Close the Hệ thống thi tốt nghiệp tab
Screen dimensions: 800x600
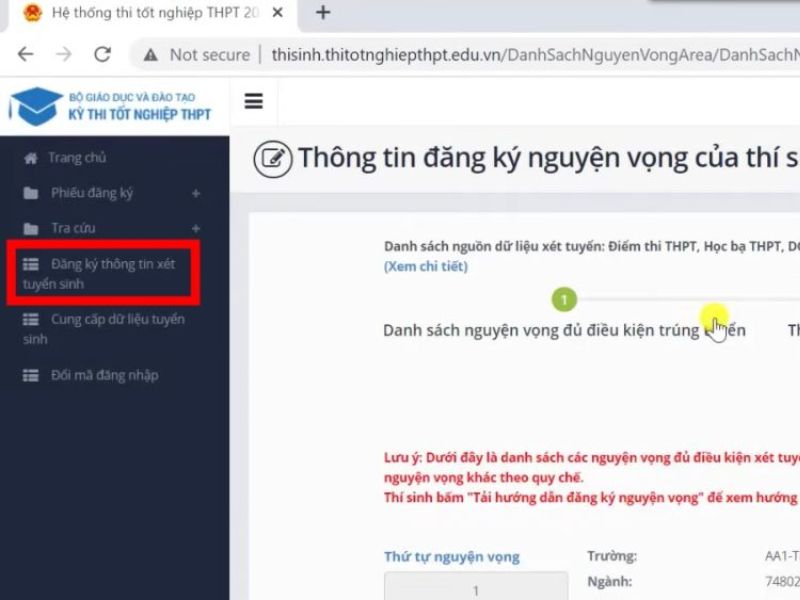278,13
